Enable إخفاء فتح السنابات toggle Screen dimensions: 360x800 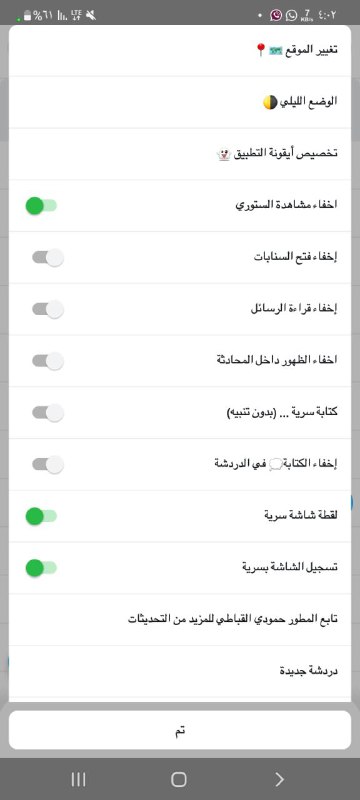[48, 258]
